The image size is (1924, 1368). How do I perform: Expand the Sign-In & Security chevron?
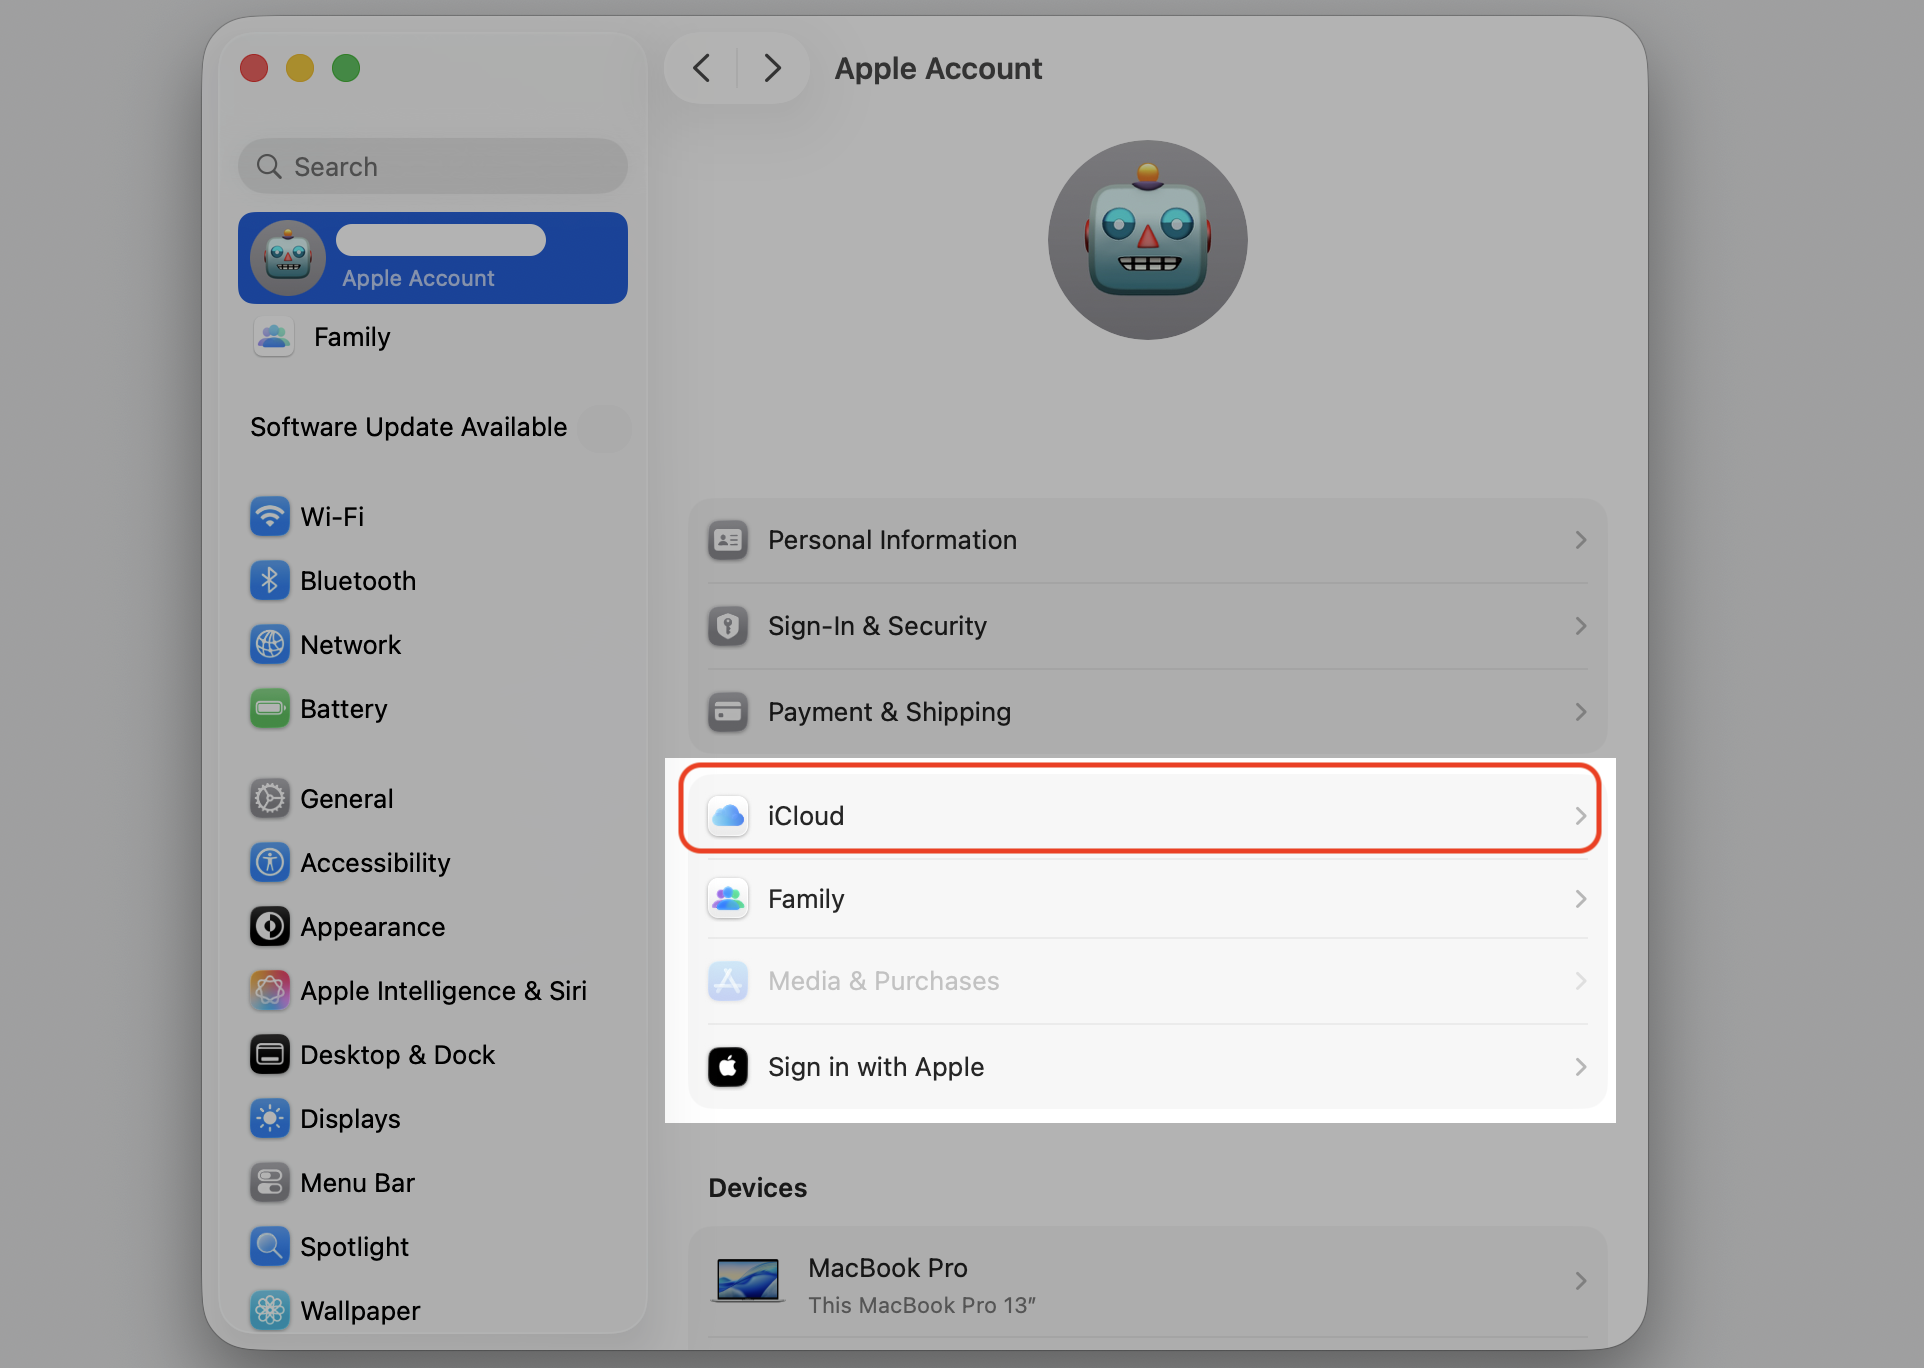(1581, 626)
